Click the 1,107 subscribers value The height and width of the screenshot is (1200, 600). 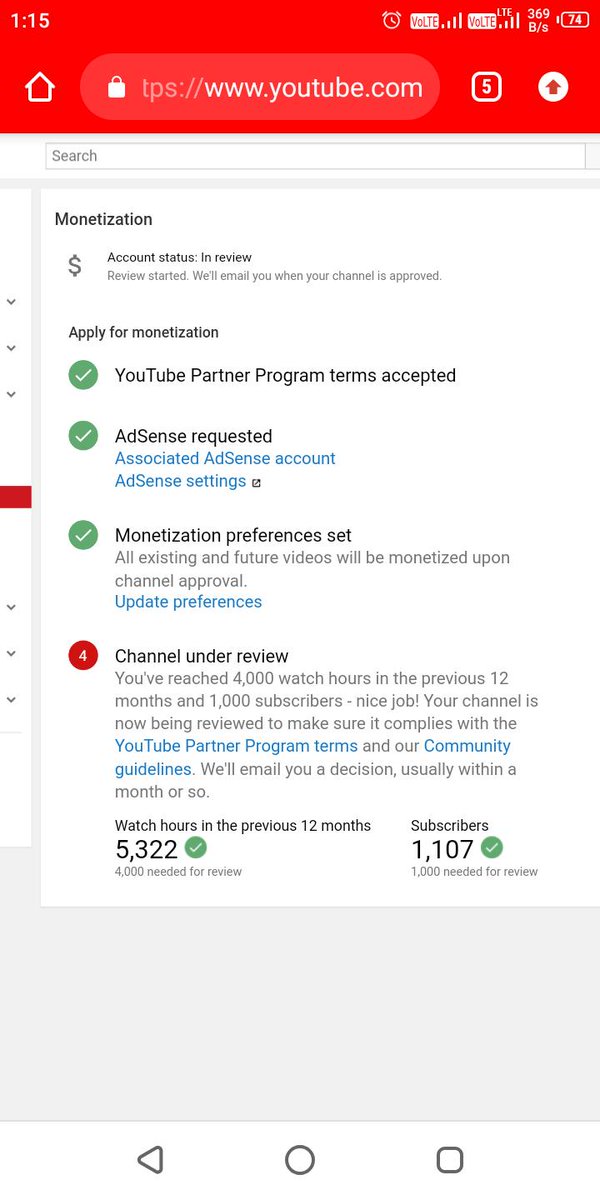point(442,850)
